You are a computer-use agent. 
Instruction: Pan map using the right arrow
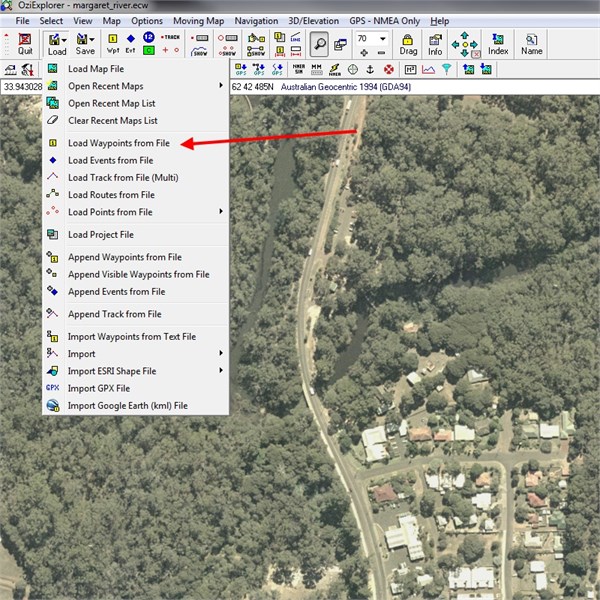pyautogui.click(x=474, y=45)
